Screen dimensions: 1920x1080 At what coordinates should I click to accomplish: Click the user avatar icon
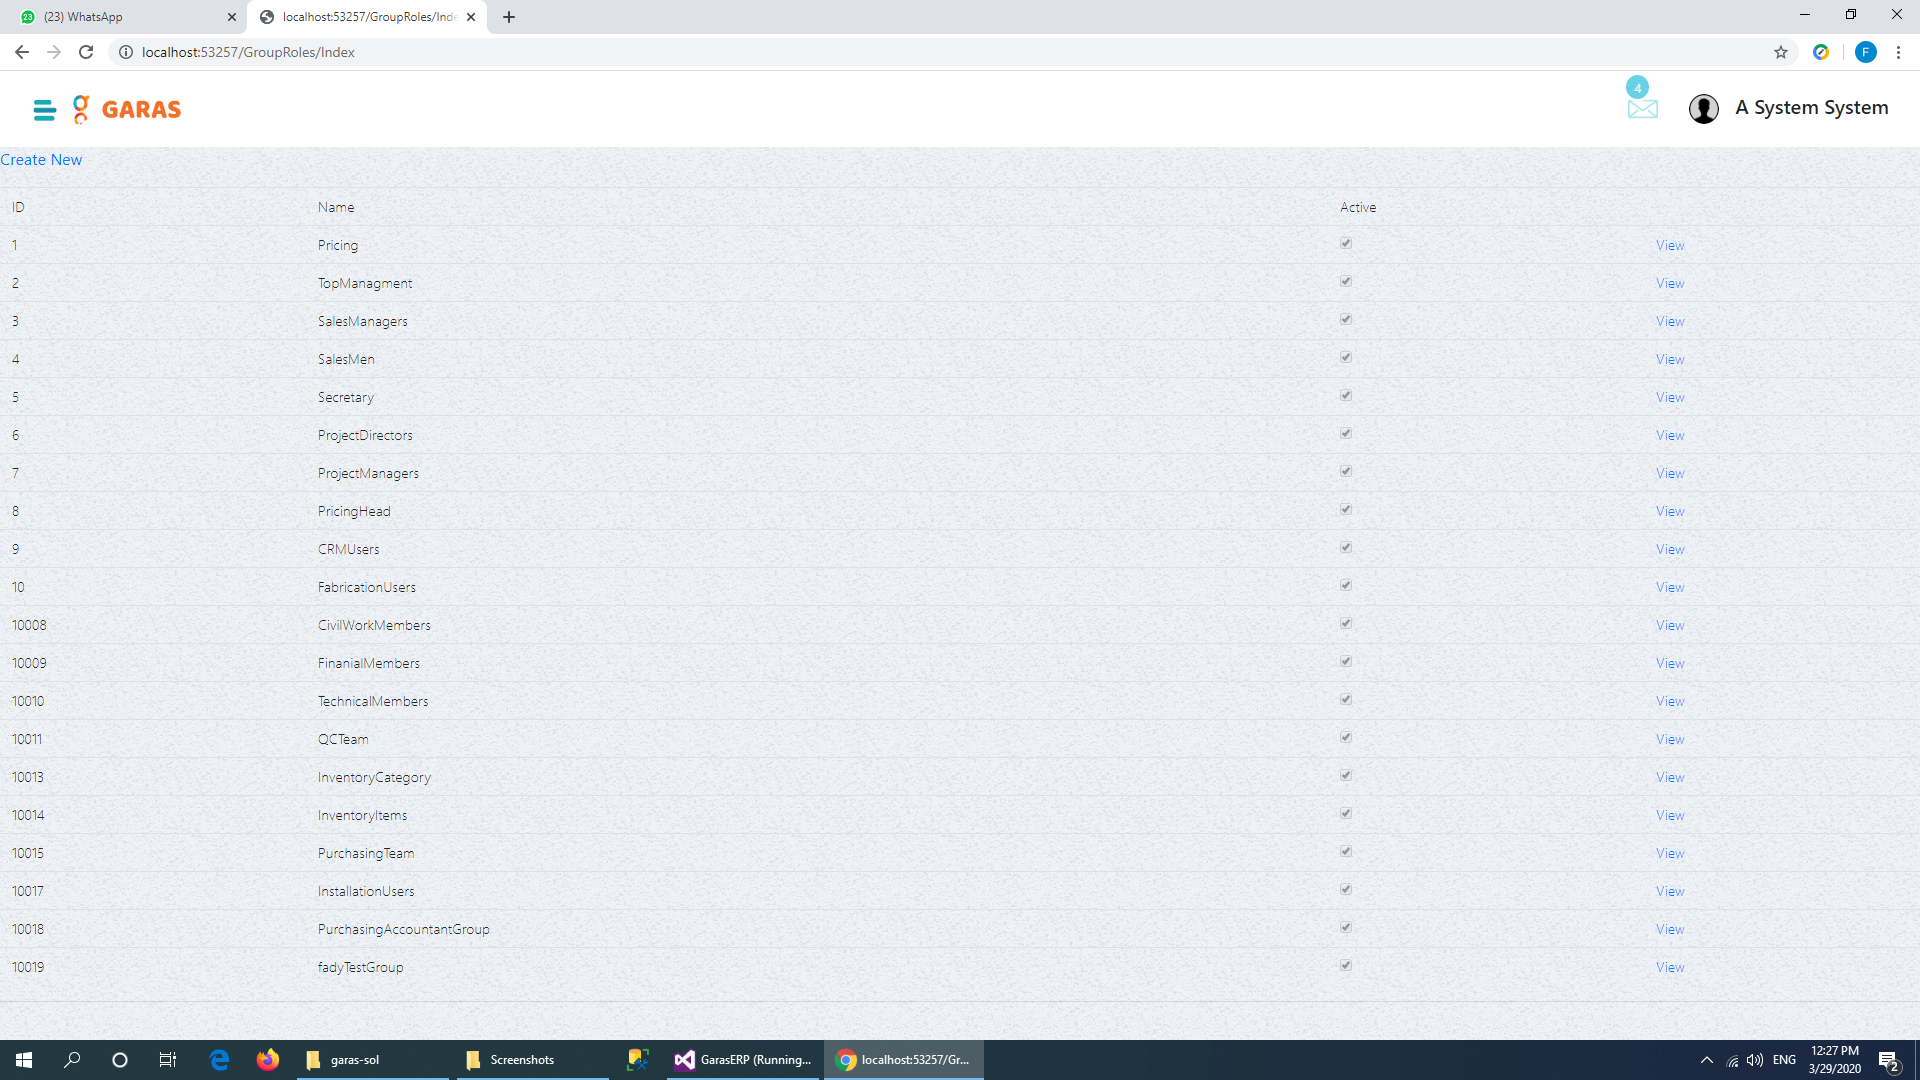click(x=1703, y=108)
